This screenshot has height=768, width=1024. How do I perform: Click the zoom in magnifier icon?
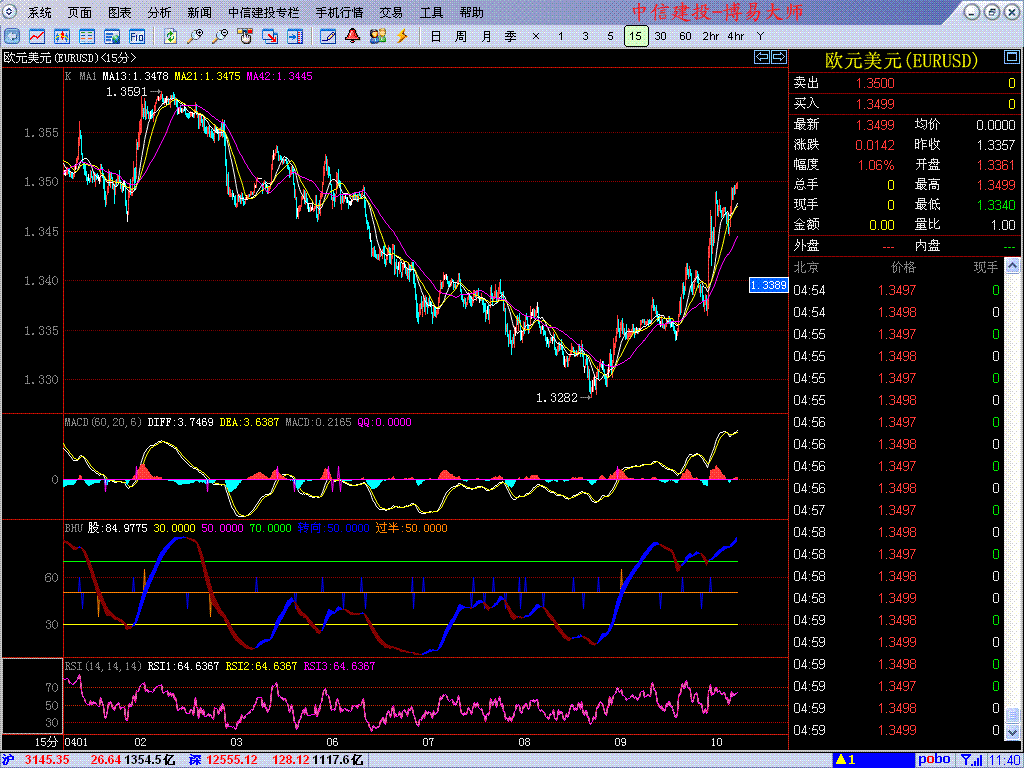coord(195,36)
